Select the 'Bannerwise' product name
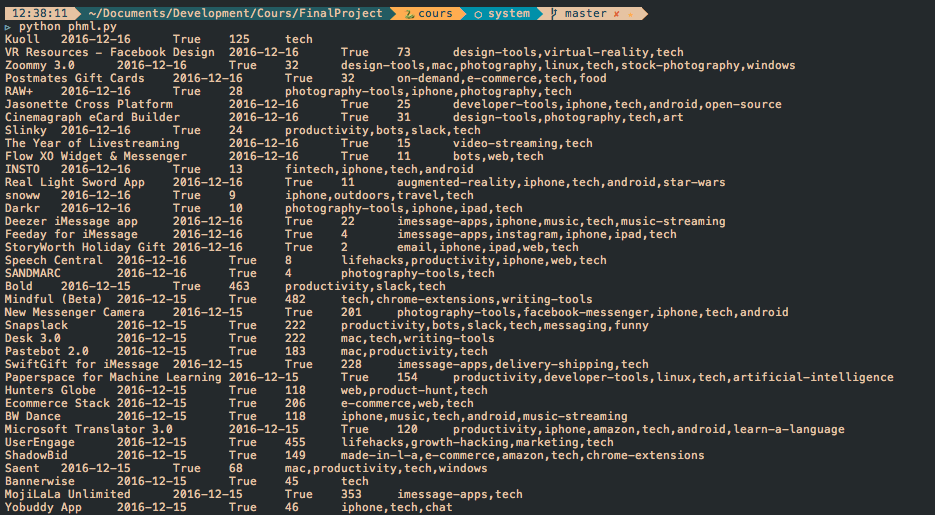This screenshot has width=935, height=515. [40, 482]
